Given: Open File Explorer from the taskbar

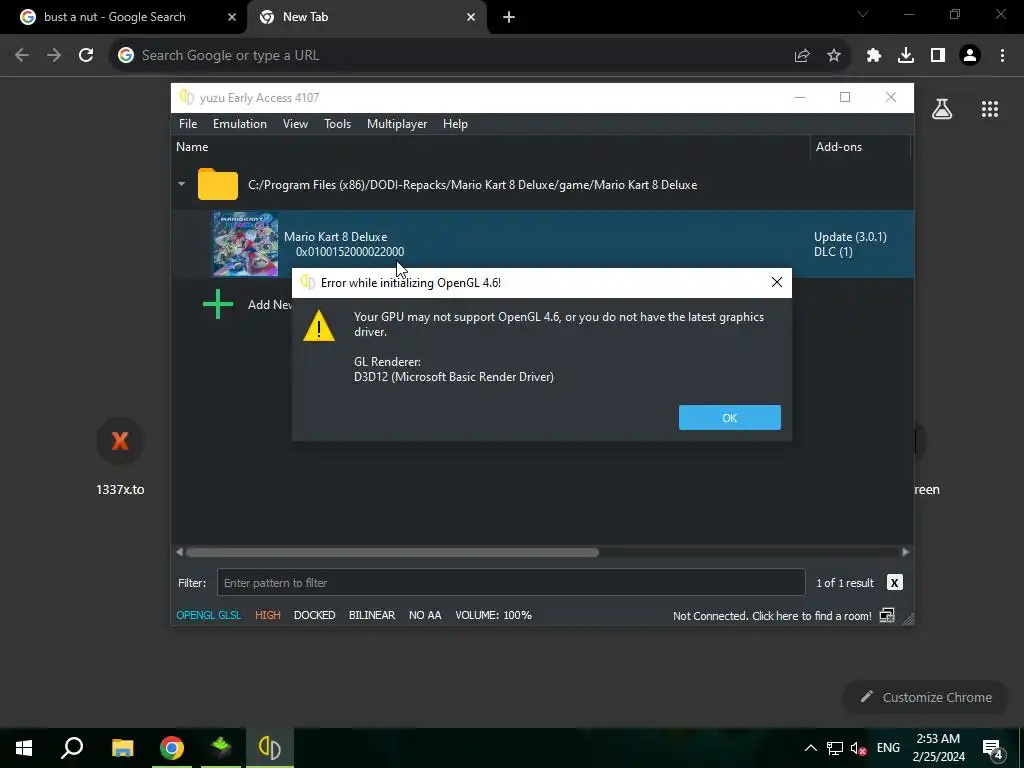Looking at the screenshot, I should (x=122, y=748).
